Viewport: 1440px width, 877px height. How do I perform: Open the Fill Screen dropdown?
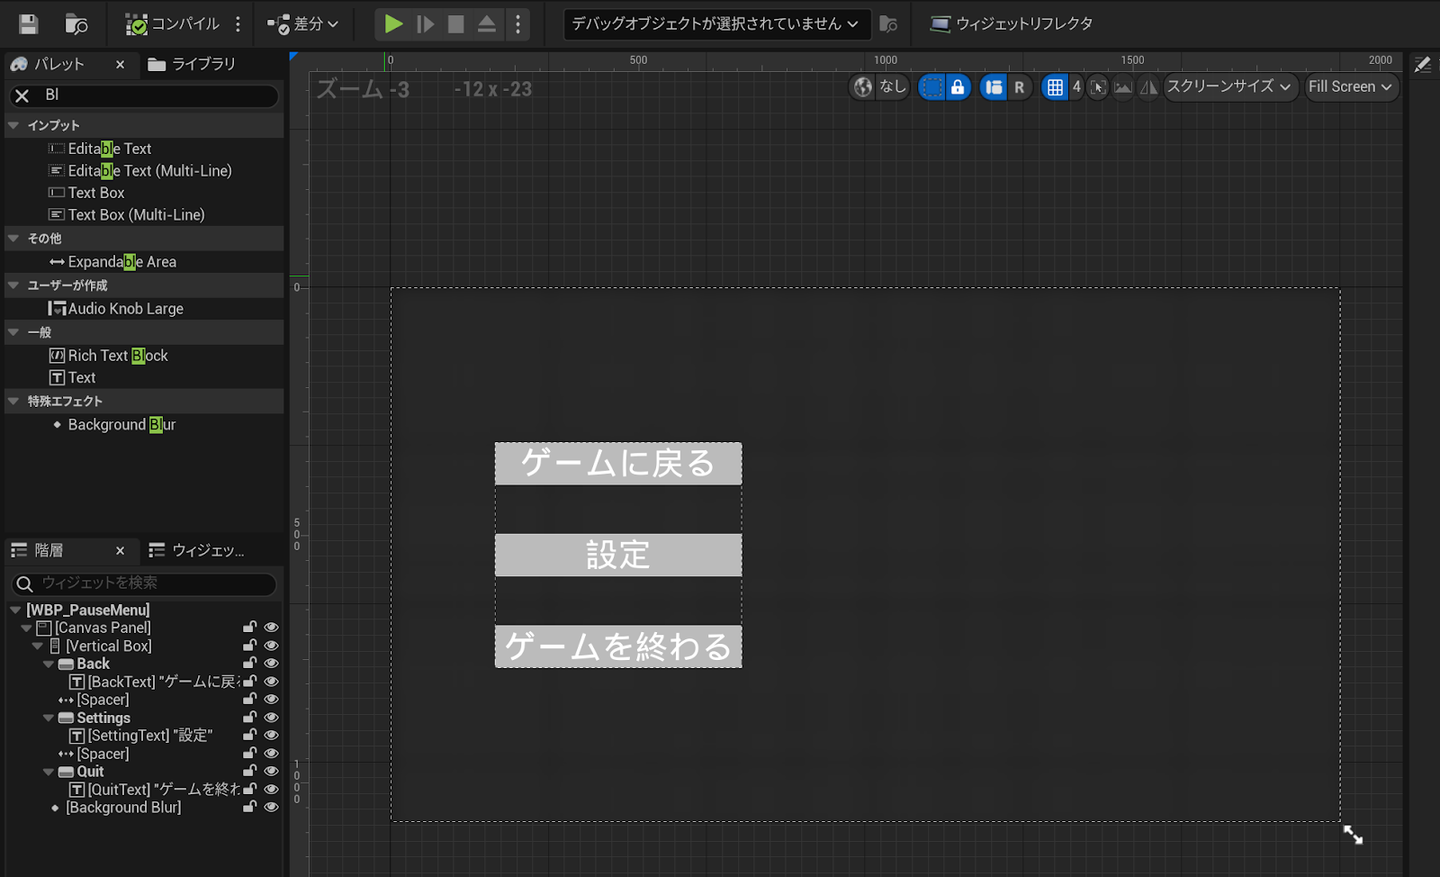pos(1350,87)
